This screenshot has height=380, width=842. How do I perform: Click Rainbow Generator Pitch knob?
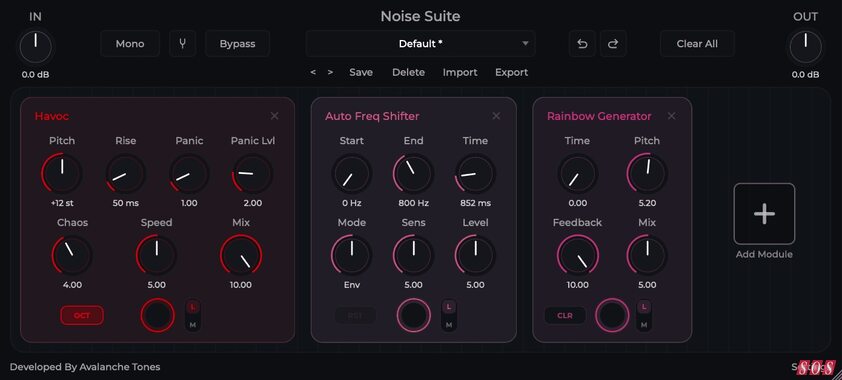[x=647, y=173]
